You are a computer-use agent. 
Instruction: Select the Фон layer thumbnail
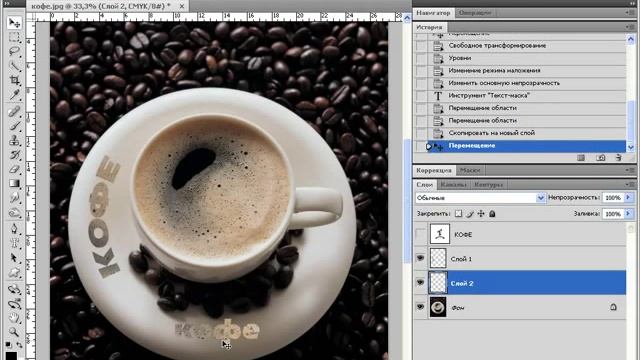pos(438,307)
